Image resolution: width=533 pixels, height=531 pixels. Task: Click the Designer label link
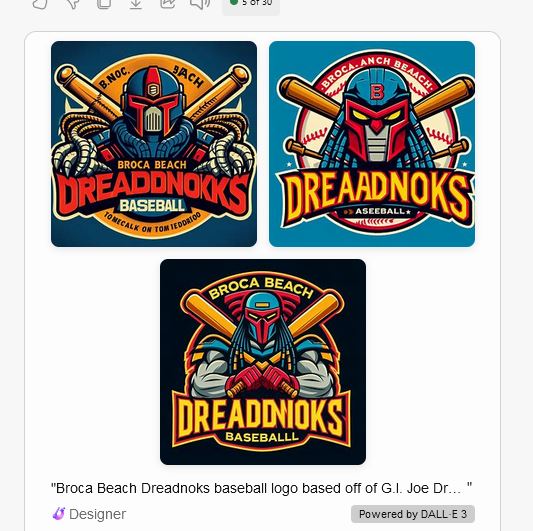point(97,514)
